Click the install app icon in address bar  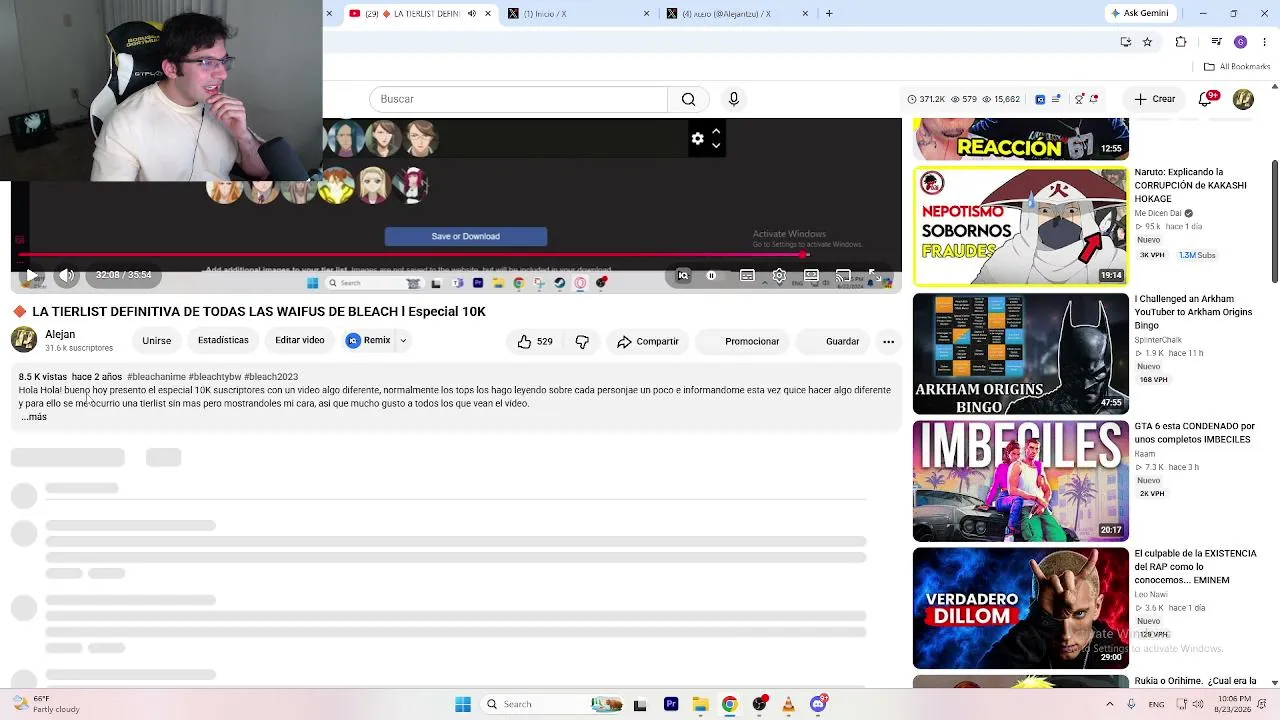1126,42
